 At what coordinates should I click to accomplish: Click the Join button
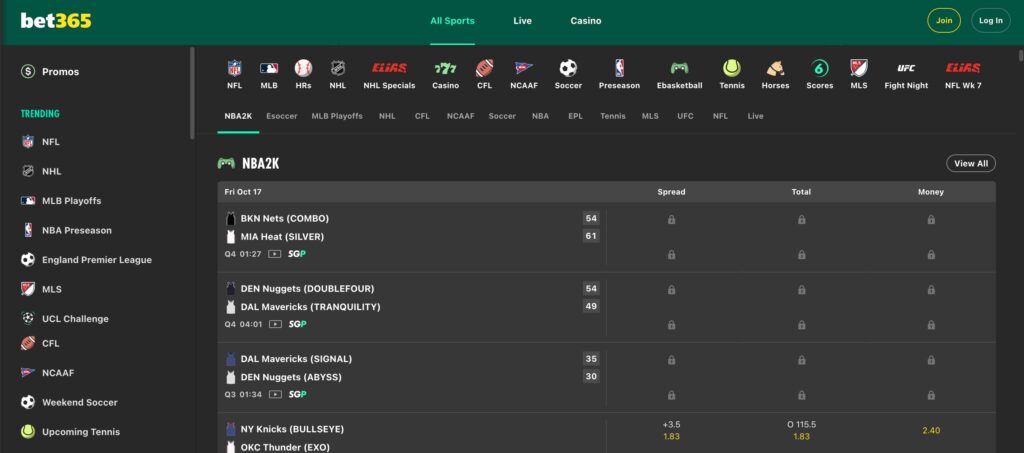[x=943, y=20]
